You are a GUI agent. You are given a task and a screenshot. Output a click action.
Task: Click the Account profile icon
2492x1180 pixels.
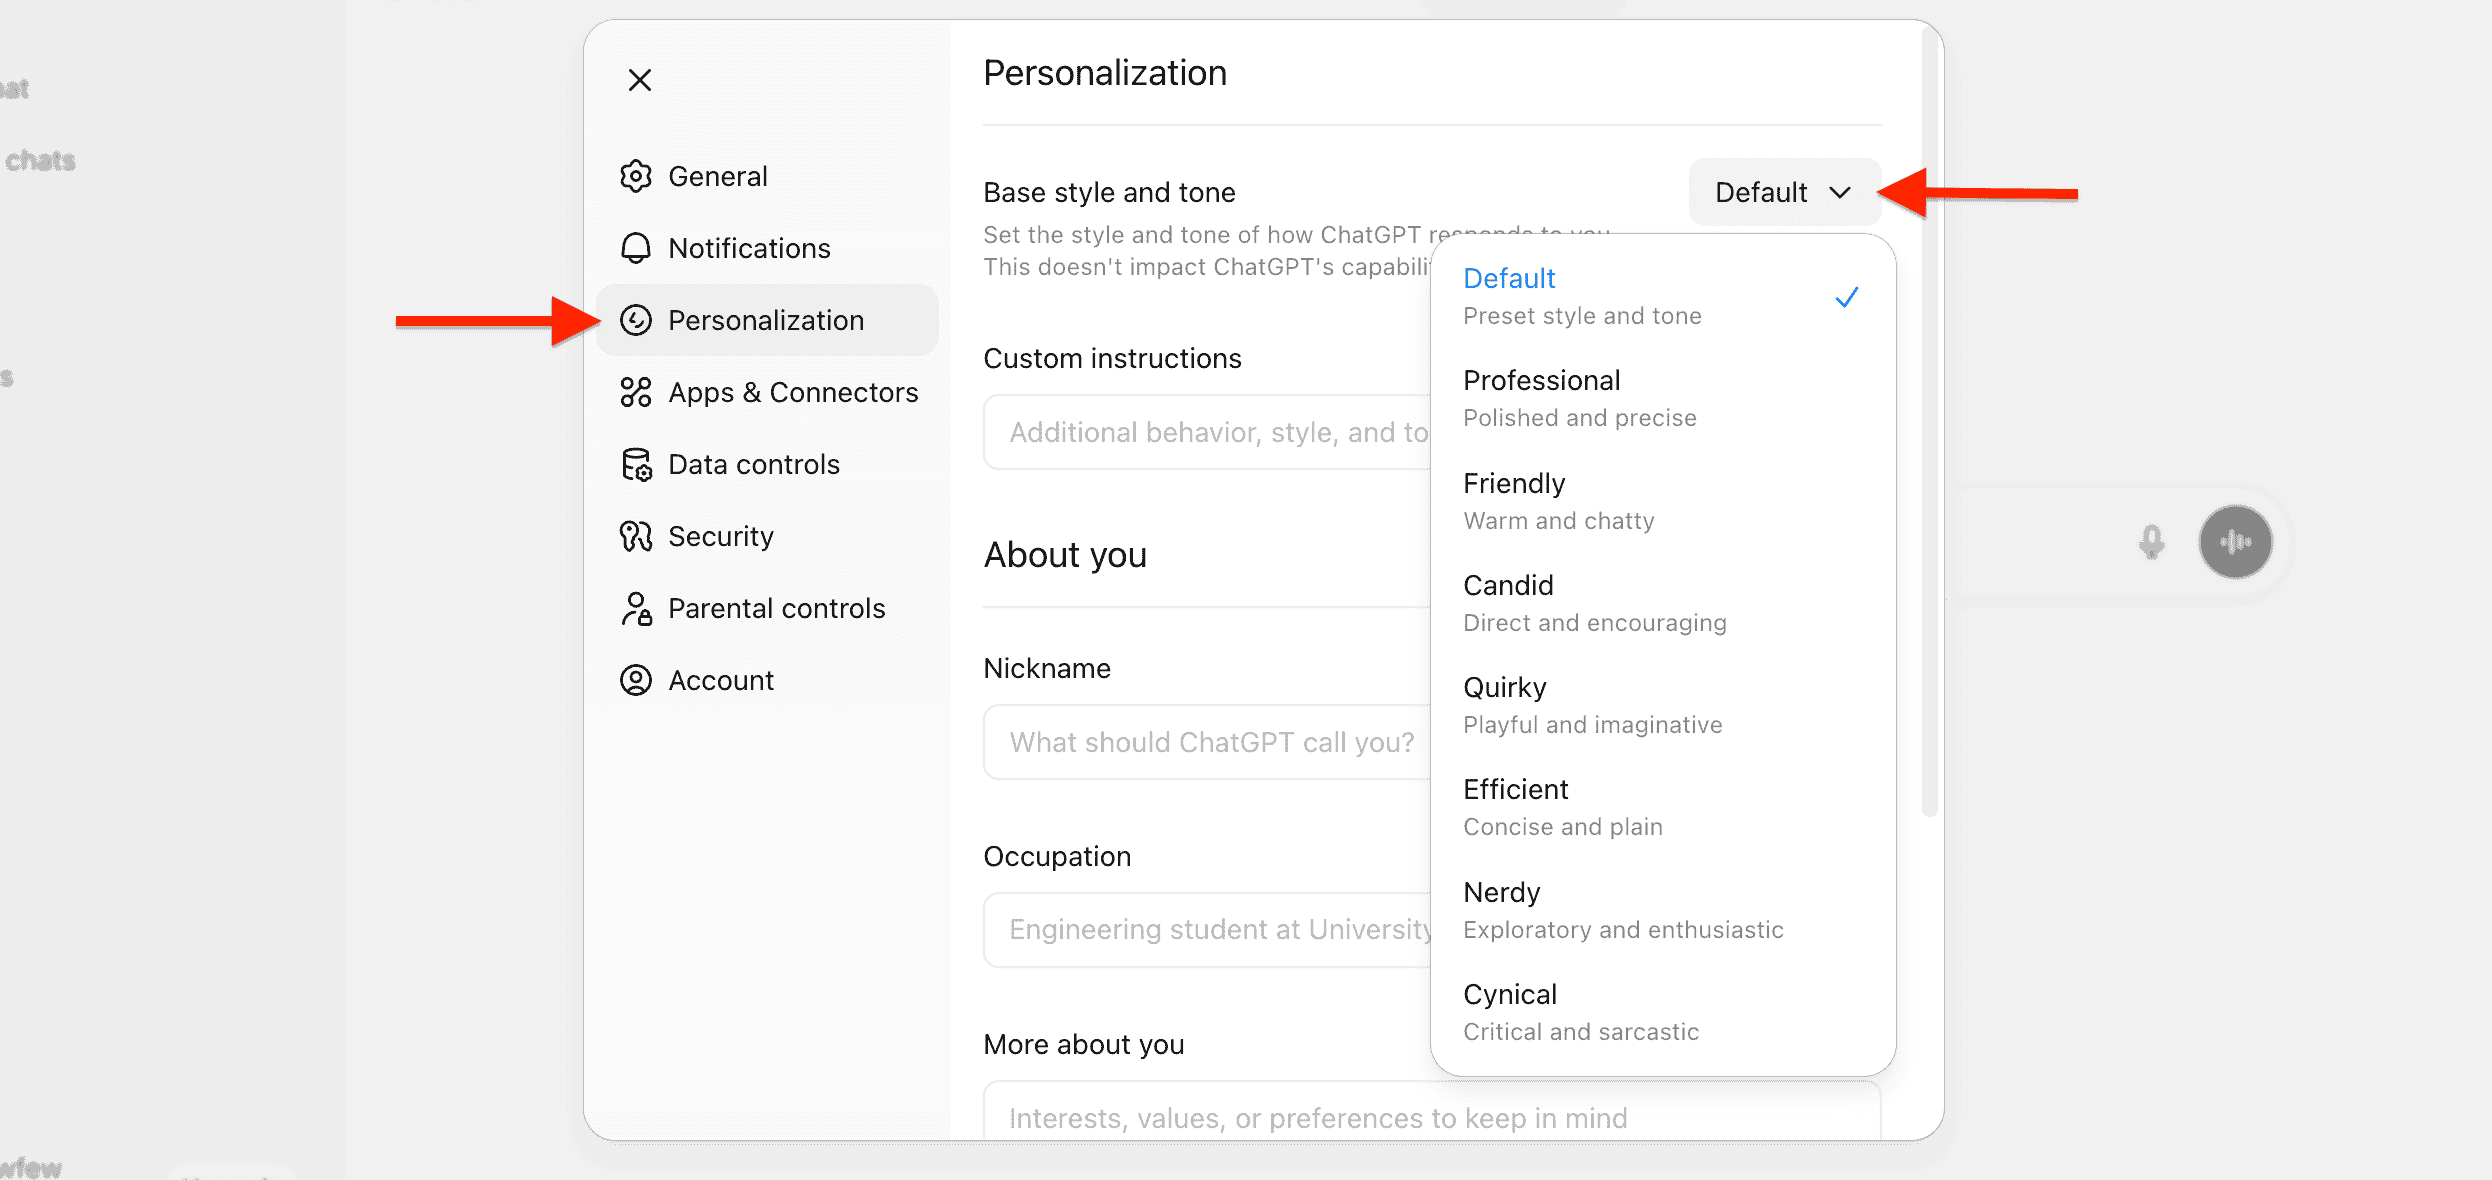click(636, 680)
